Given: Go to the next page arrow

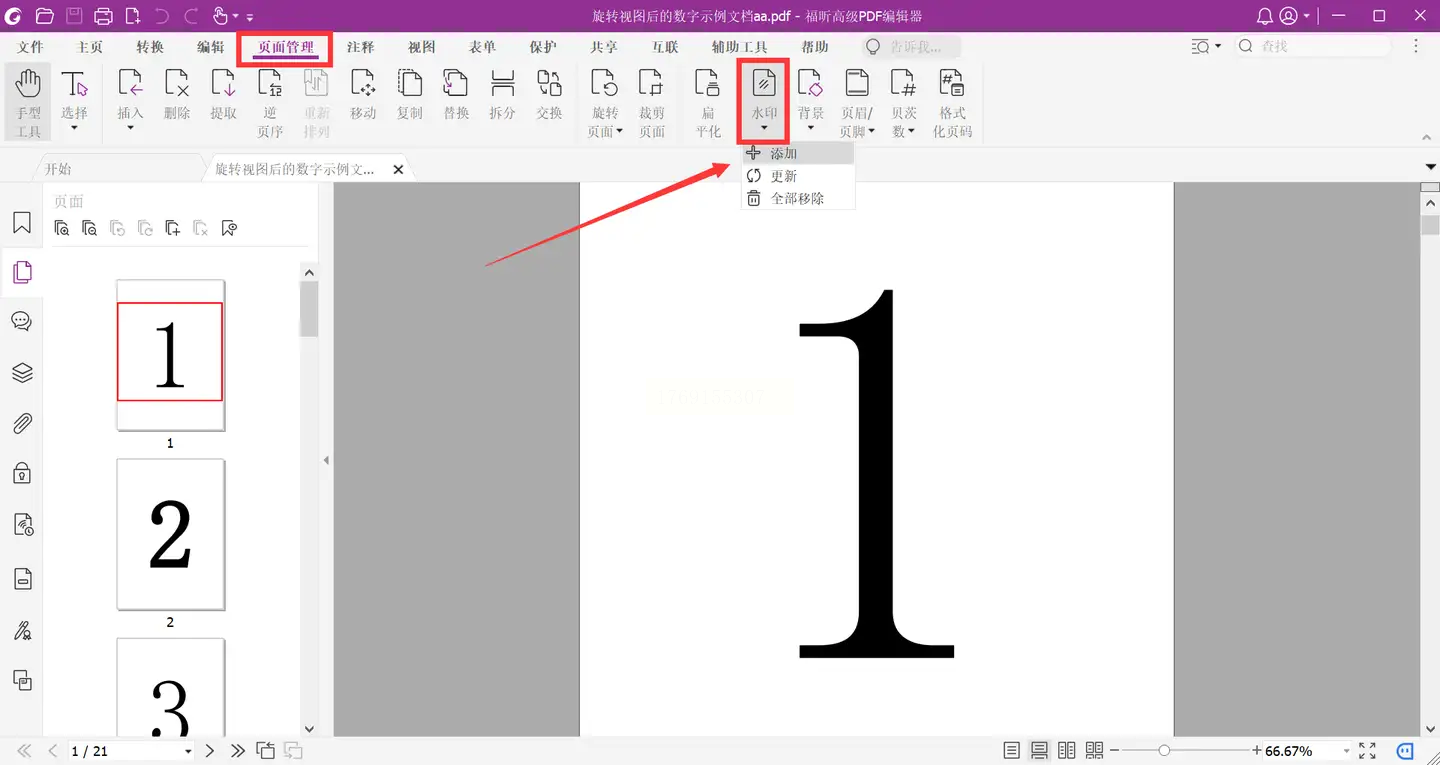Looking at the screenshot, I should tap(209, 750).
